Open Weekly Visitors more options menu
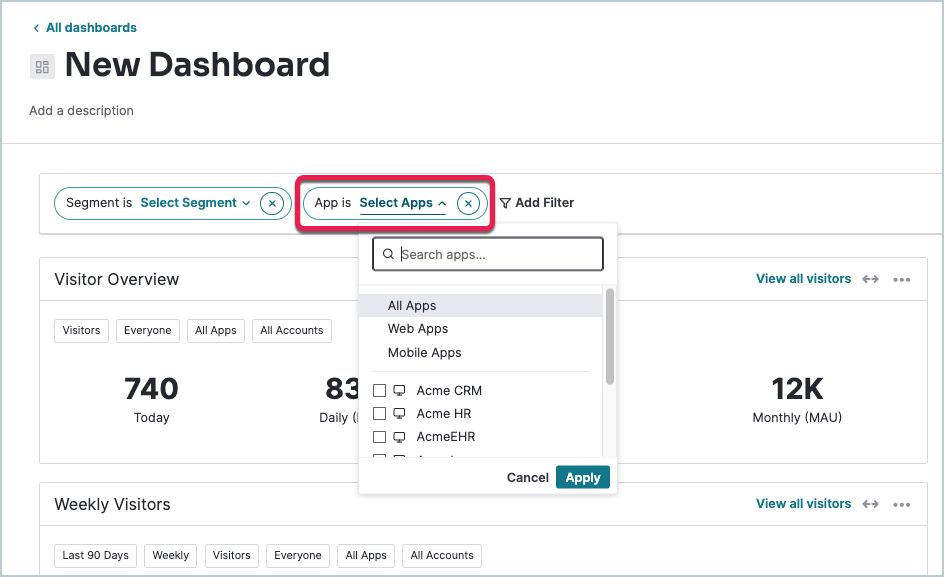Screen dimensions: 944x577 [x=902, y=505]
